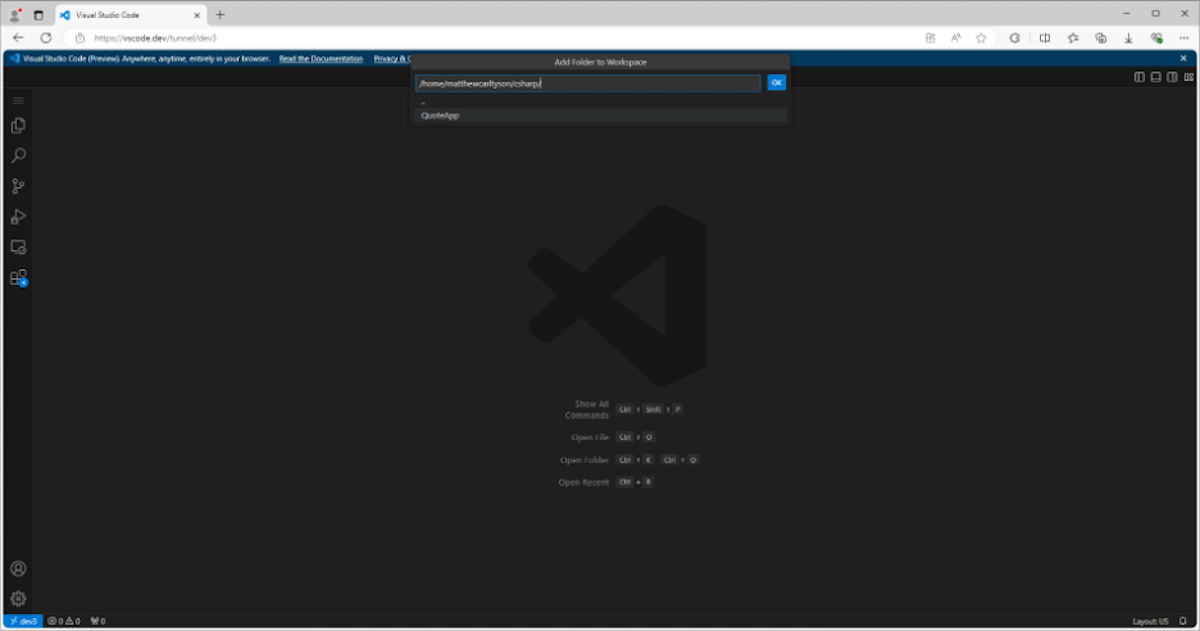This screenshot has width=1200, height=631.
Task: Open Run and Debug view
Action: point(18,217)
